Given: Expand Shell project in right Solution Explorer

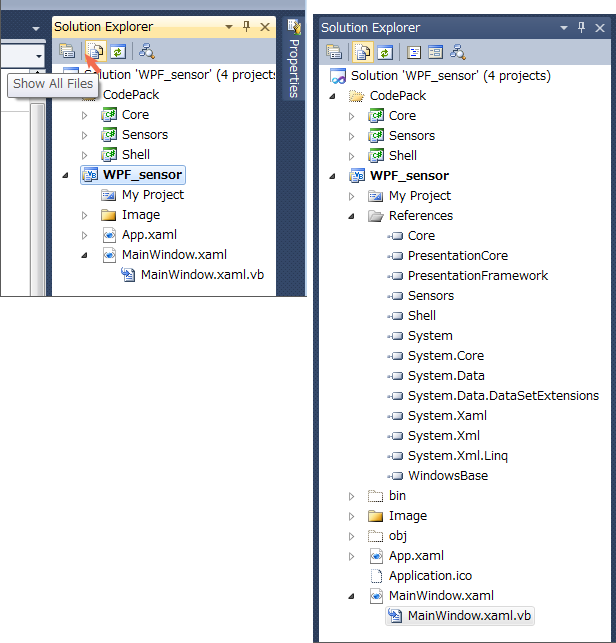Looking at the screenshot, I should (351, 157).
